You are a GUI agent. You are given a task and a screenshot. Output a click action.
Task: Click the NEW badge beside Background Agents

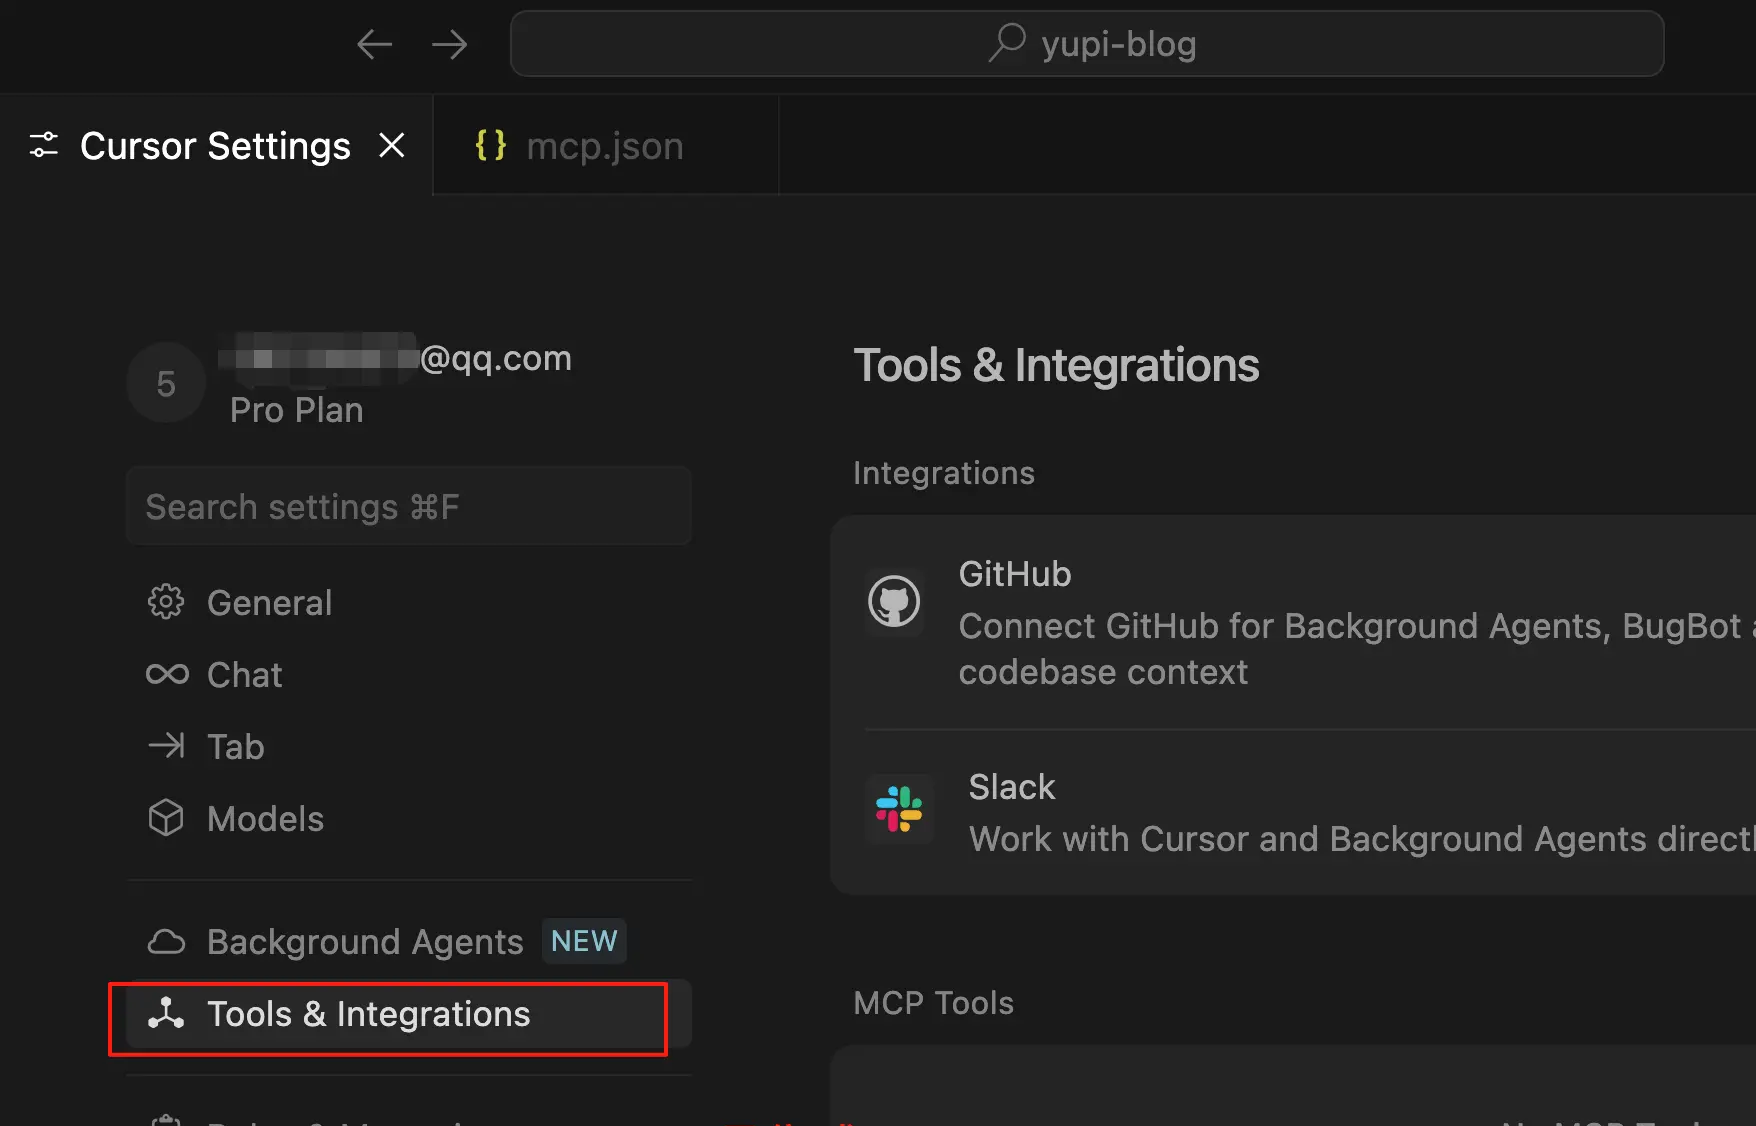(584, 941)
